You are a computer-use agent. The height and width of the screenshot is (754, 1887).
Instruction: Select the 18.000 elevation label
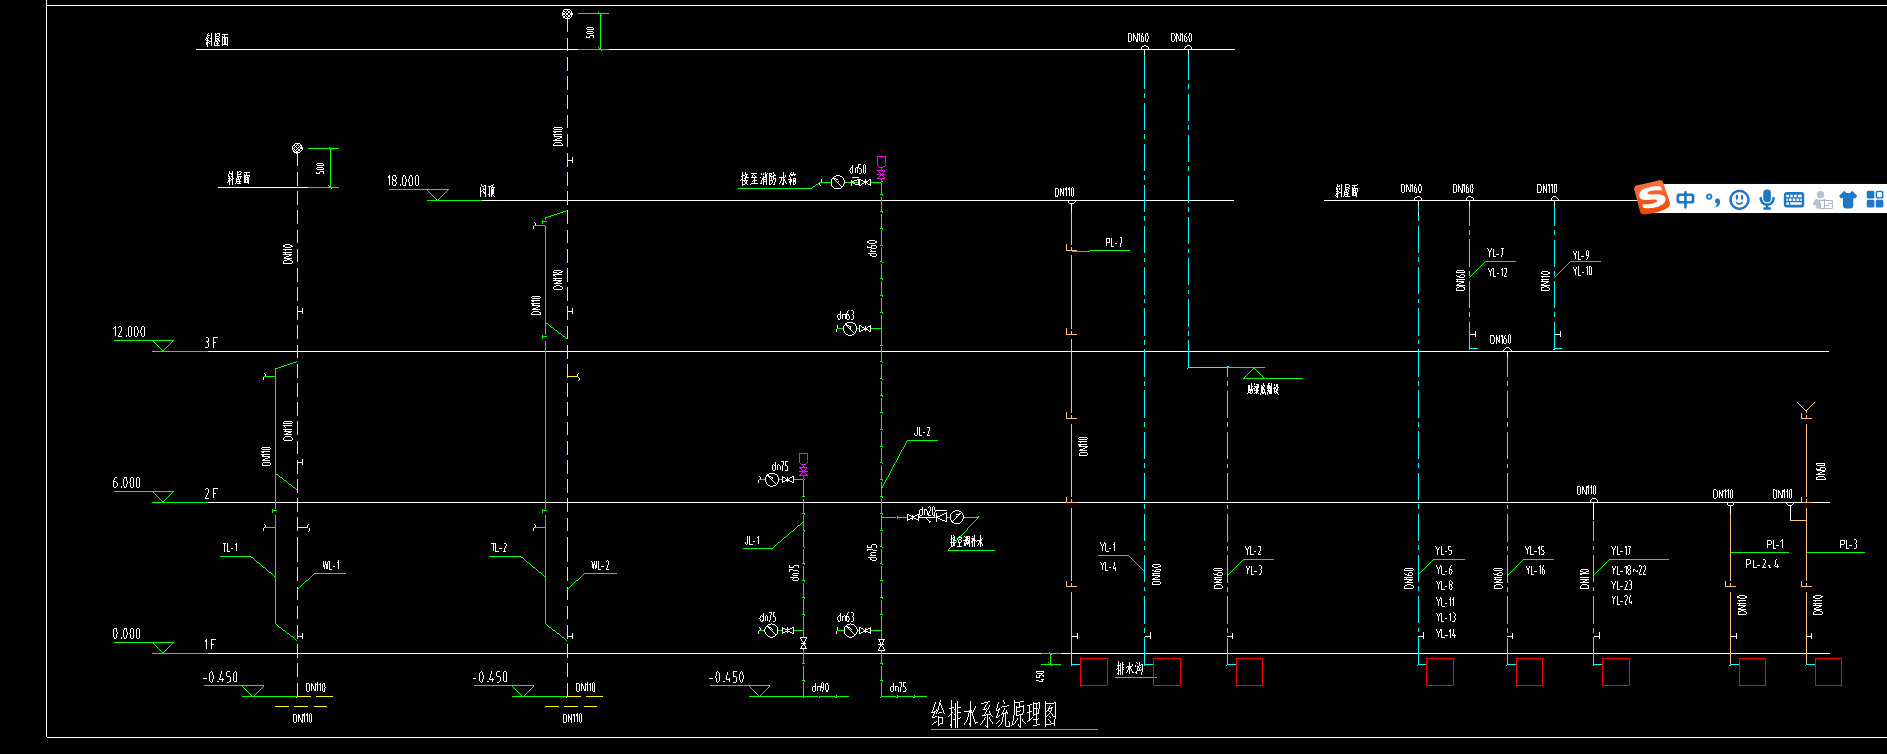404,181
